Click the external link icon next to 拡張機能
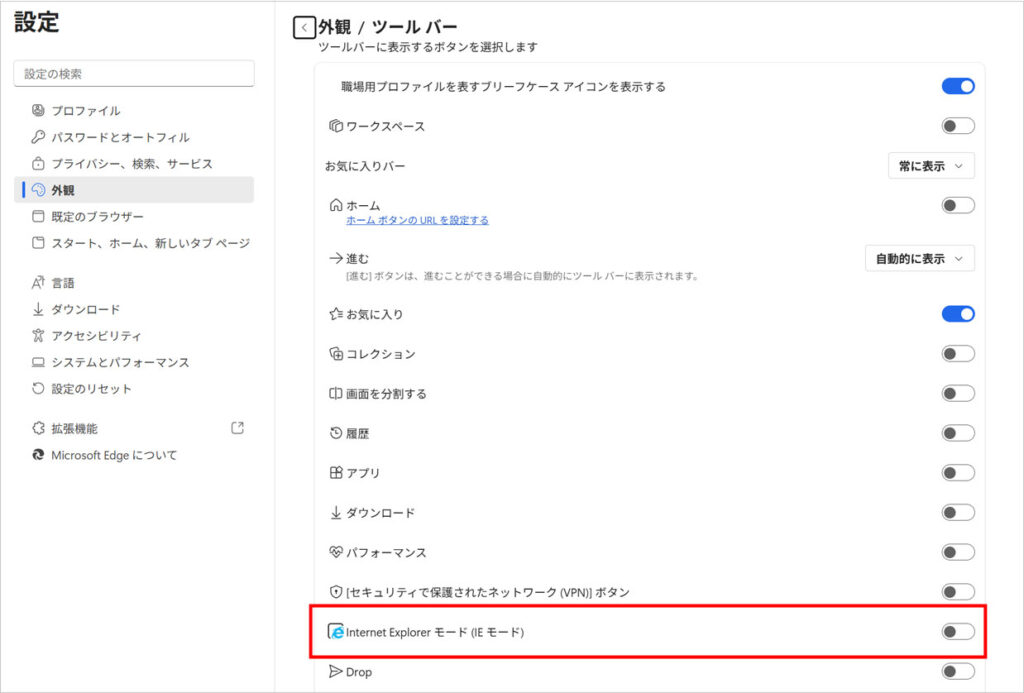The width and height of the screenshot is (1024, 693). (237, 428)
